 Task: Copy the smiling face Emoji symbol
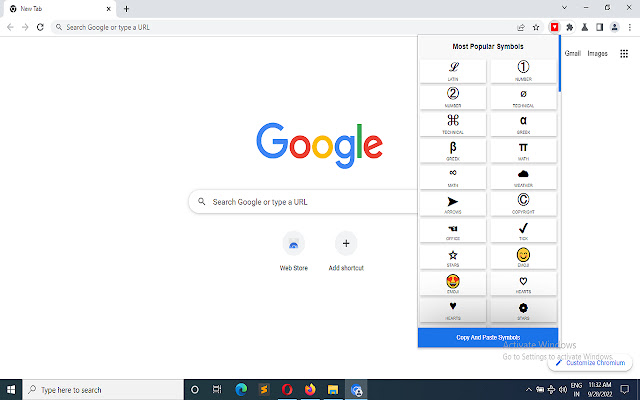(x=523, y=257)
